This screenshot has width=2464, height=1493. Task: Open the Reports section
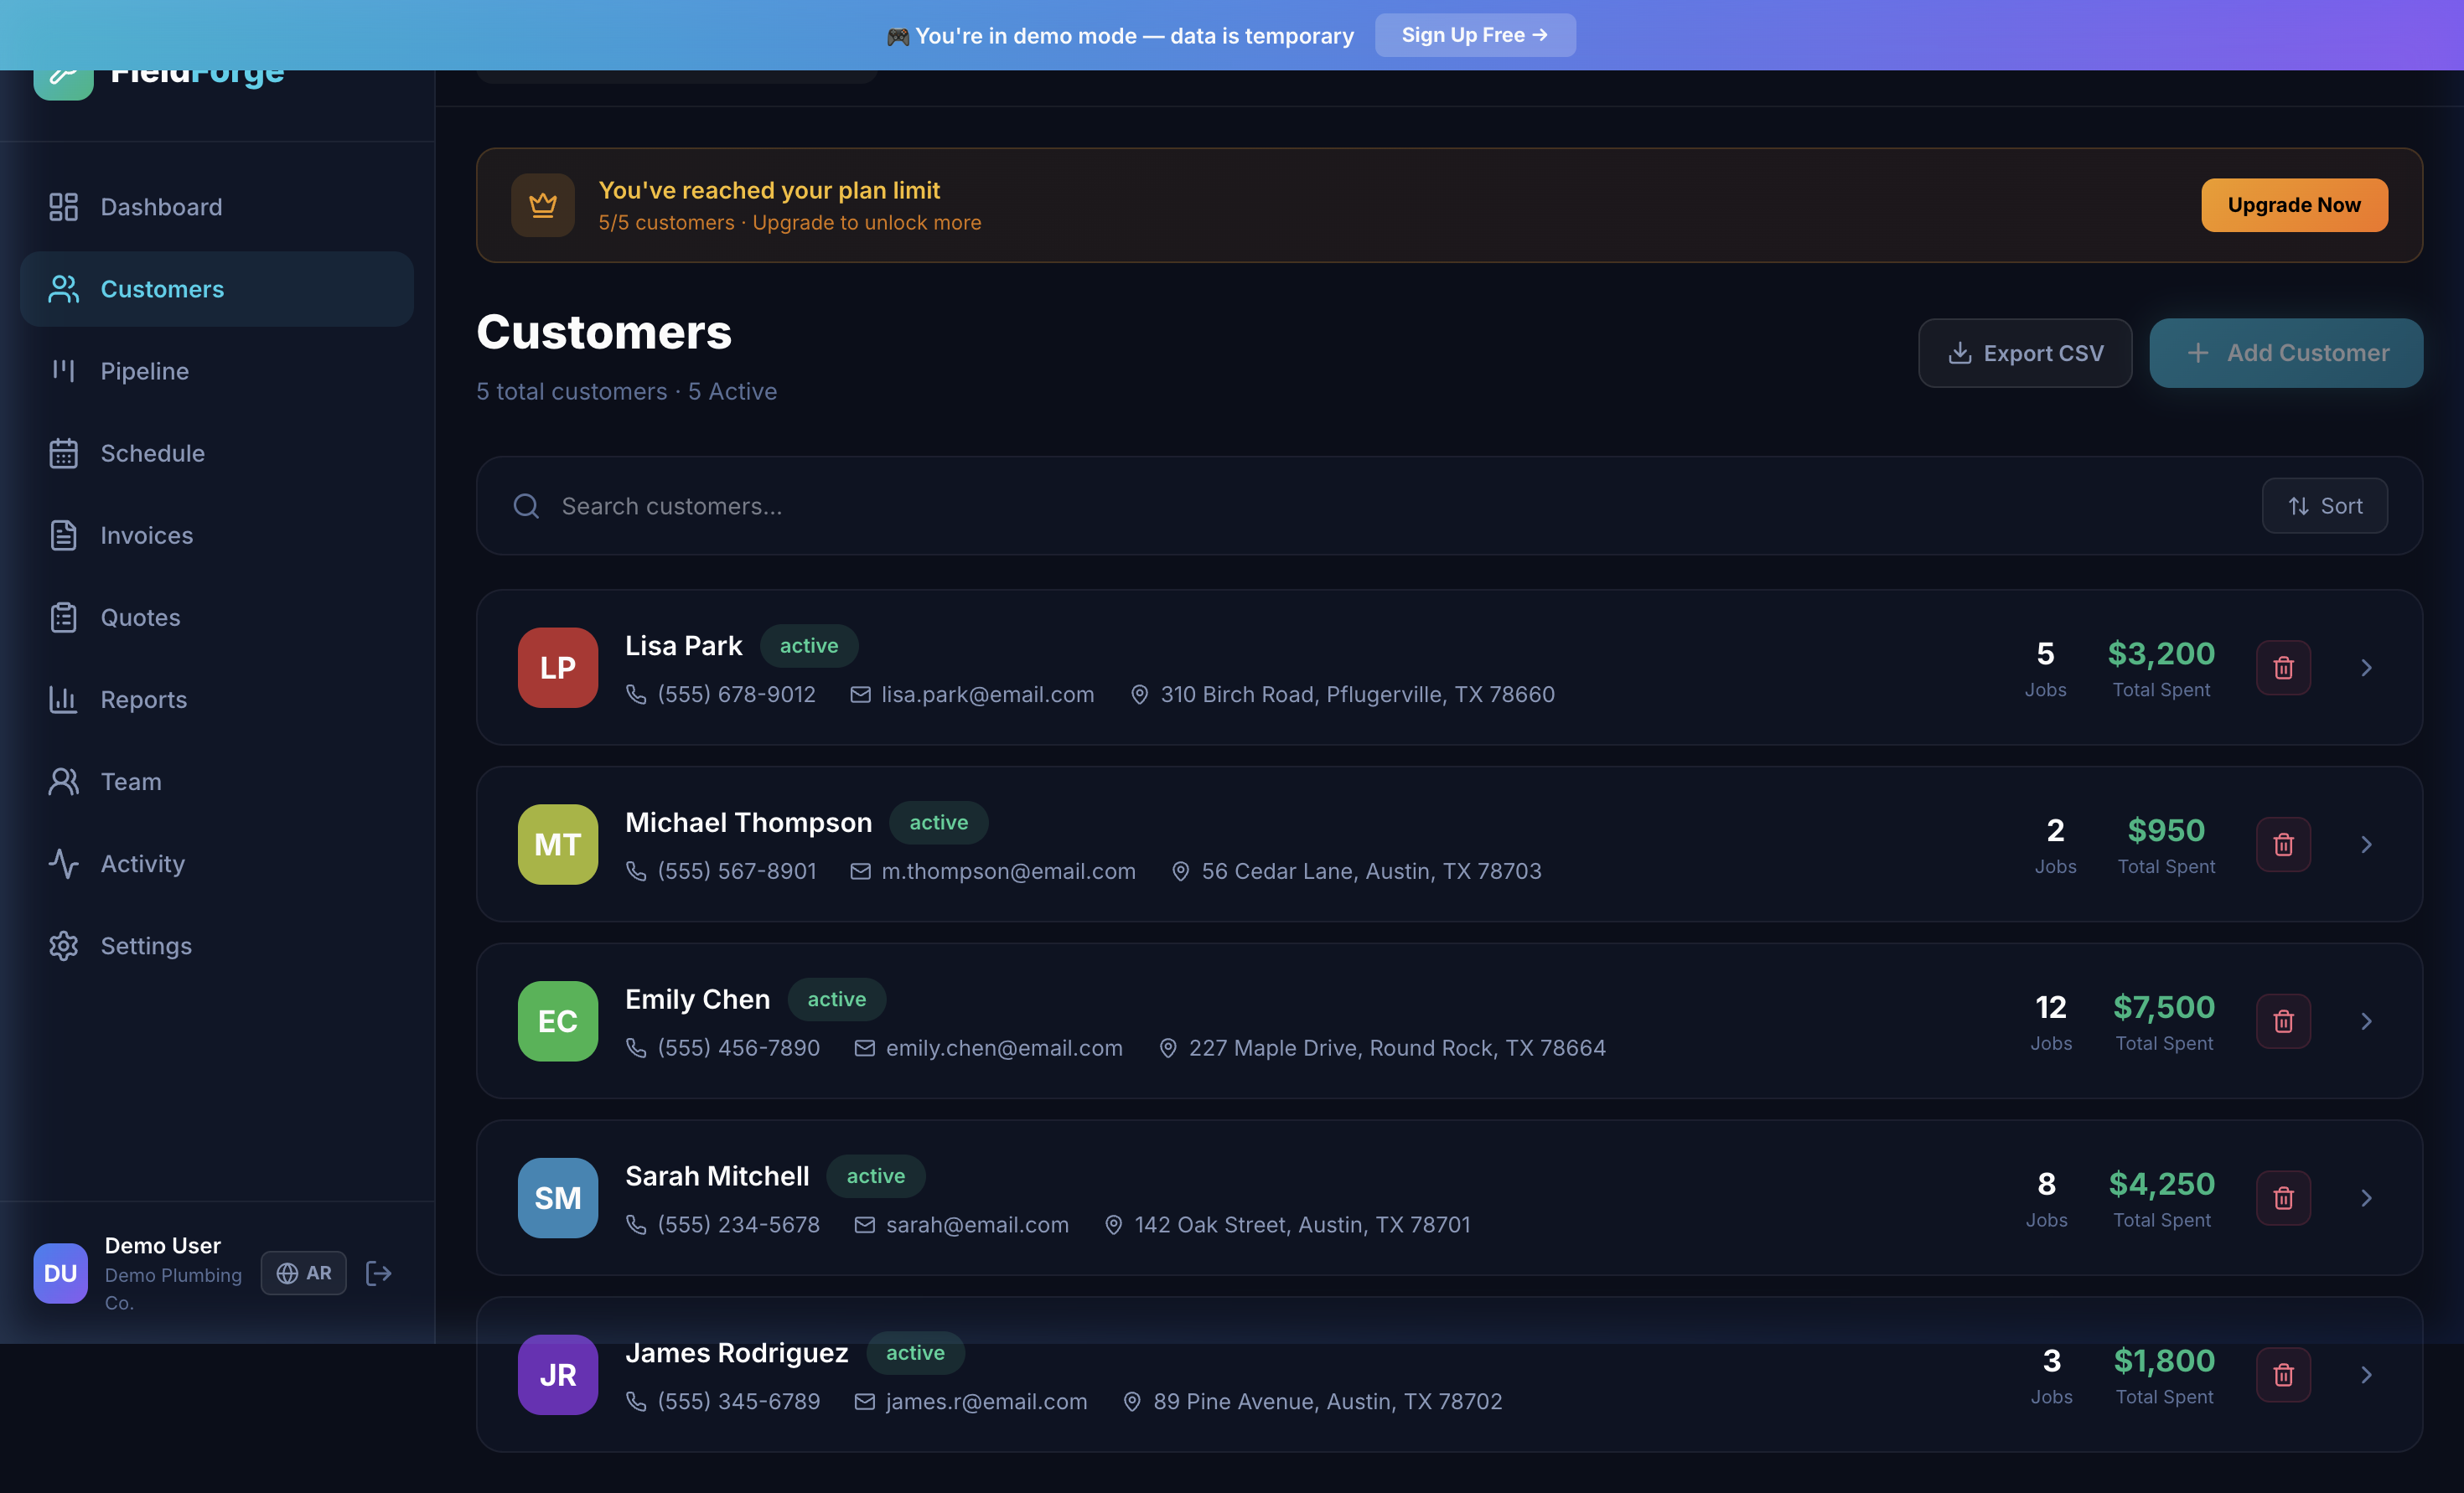tap(143, 699)
